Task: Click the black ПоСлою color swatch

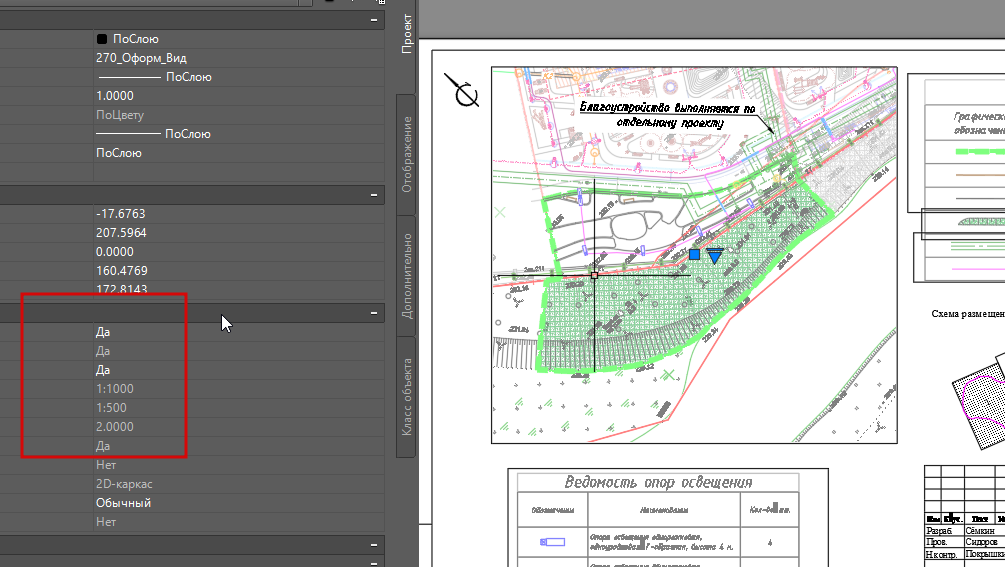Action: click(102, 39)
